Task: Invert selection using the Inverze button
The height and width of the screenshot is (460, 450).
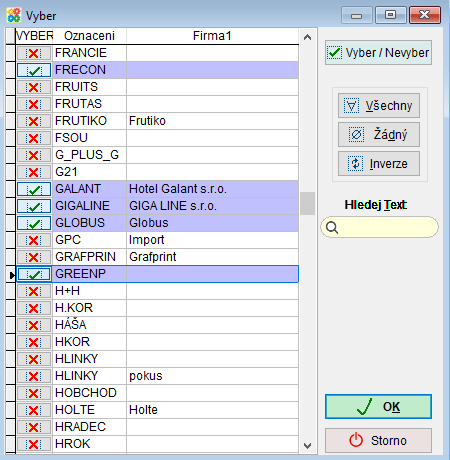Action: click(379, 164)
